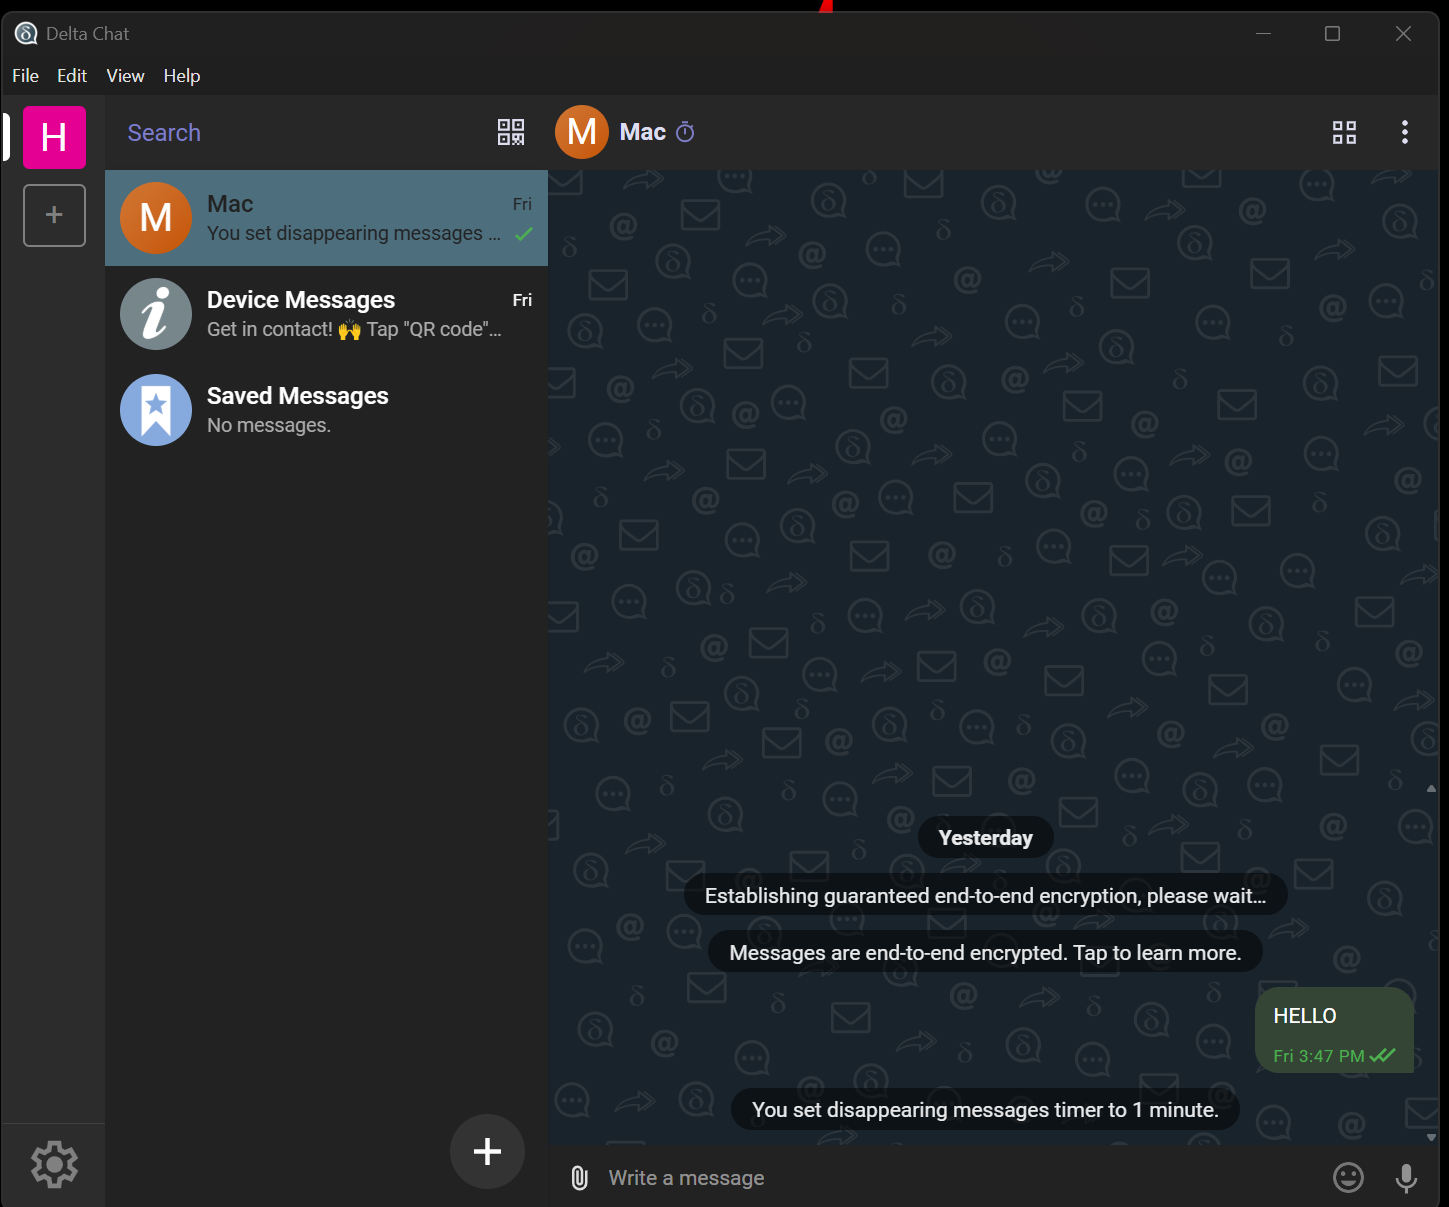1449x1207 pixels.
Task: Click the 'You set disappearing messages' preview in Mac row
Action: click(354, 233)
